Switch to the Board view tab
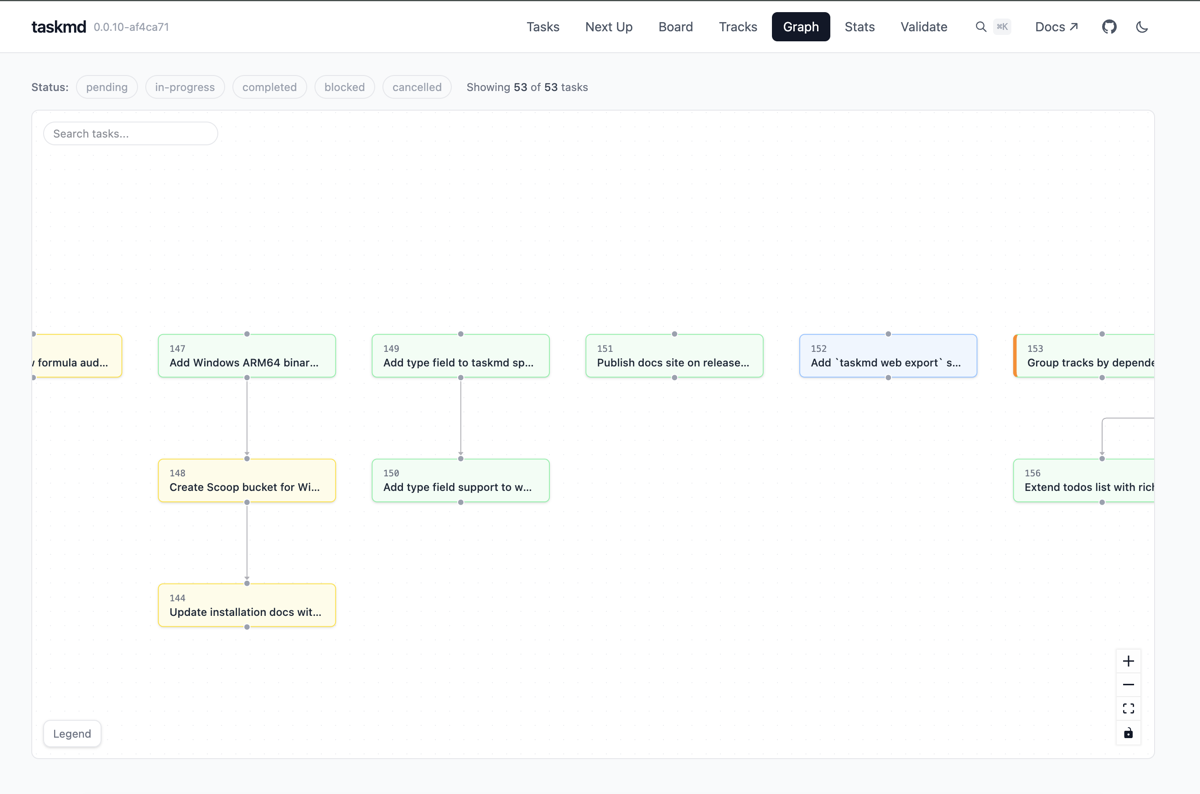 click(675, 27)
